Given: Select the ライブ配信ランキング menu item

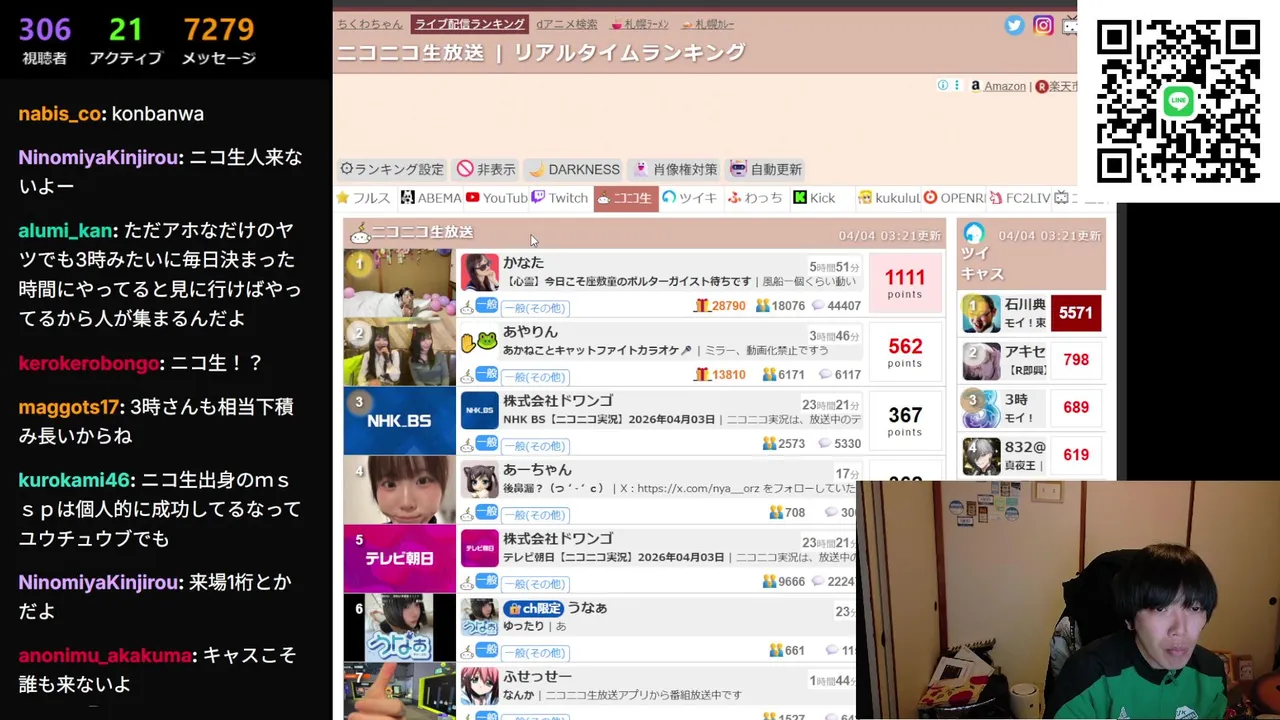Looking at the screenshot, I should click(469, 24).
